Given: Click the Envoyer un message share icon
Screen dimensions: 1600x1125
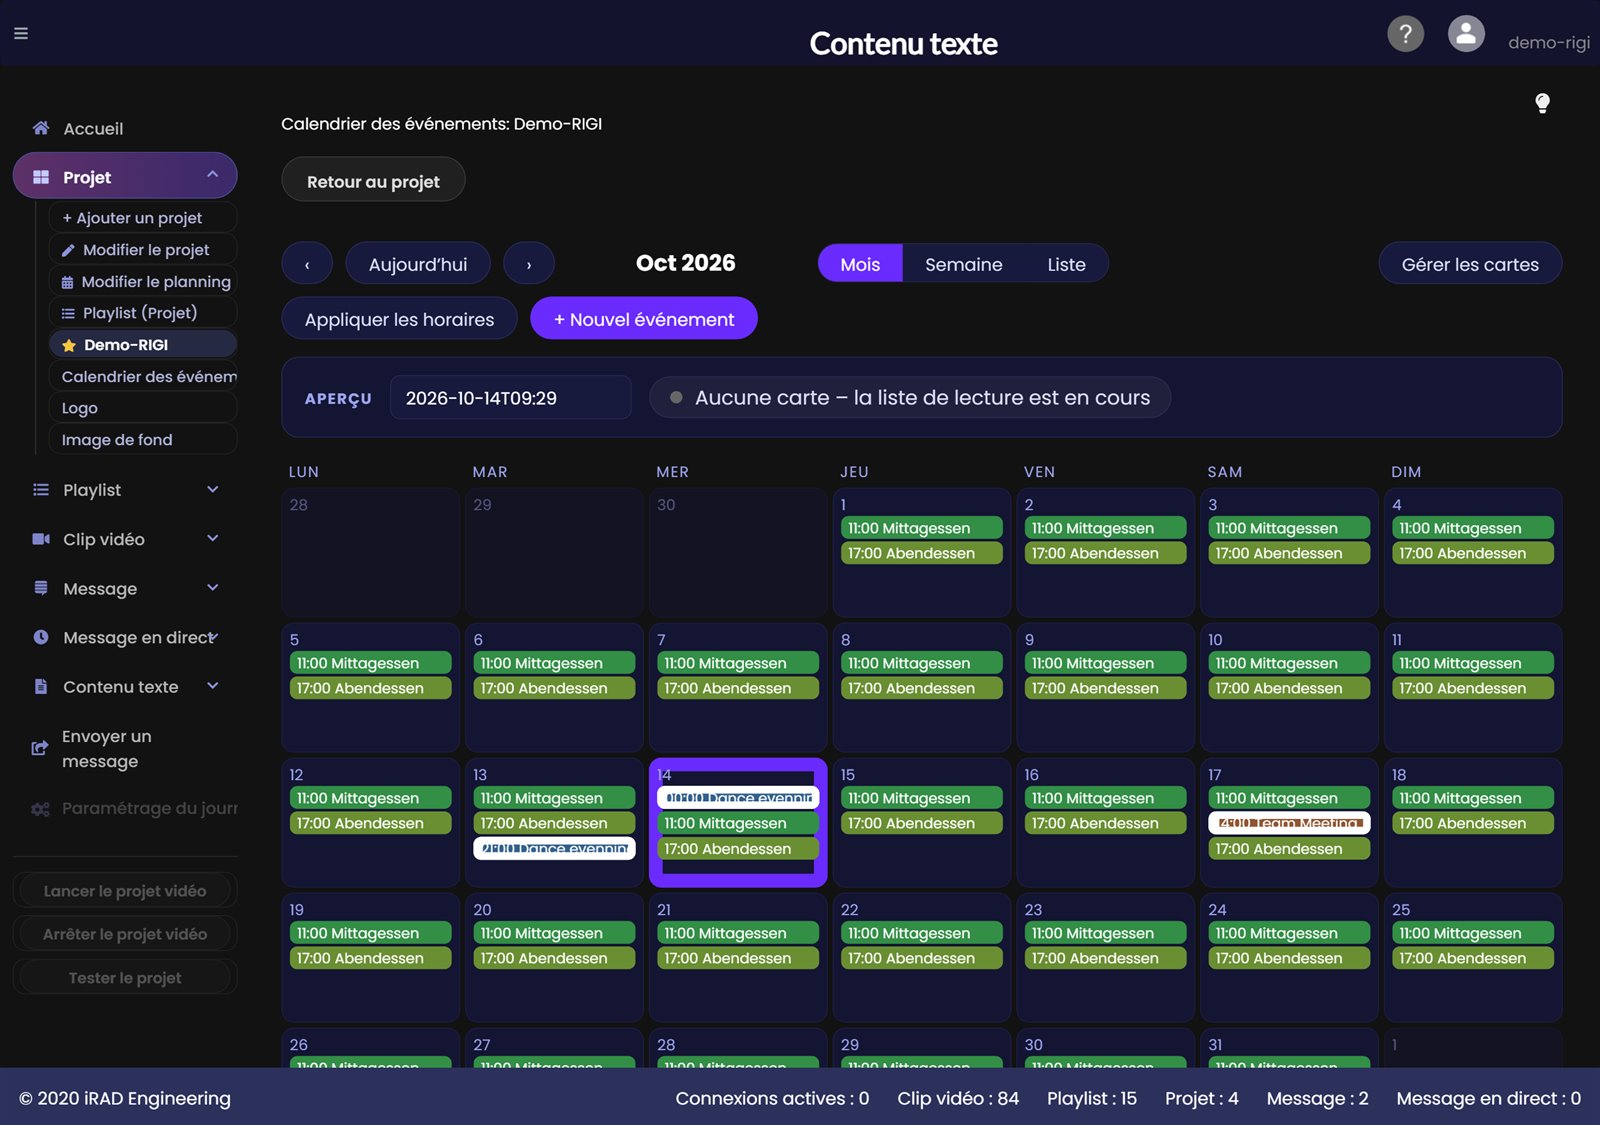Looking at the screenshot, I should (x=40, y=748).
